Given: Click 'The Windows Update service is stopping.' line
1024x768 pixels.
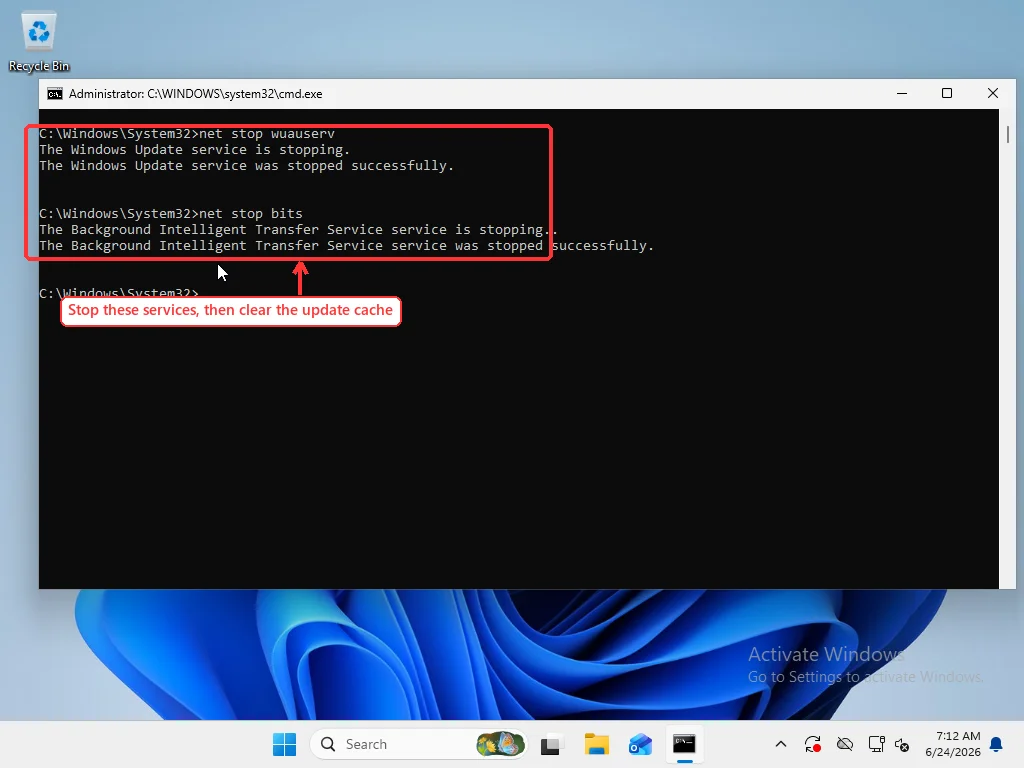Looking at the screenshot, I should coord(194,150).
